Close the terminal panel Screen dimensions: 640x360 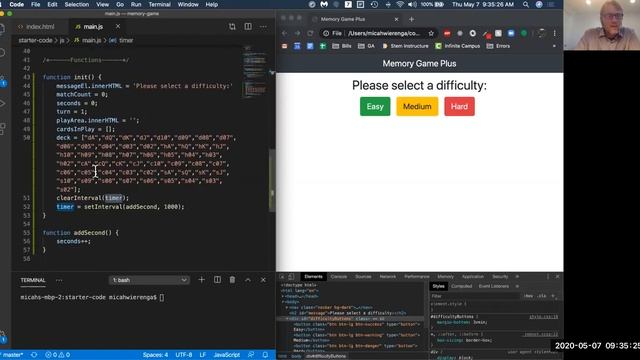pos(263,280)
